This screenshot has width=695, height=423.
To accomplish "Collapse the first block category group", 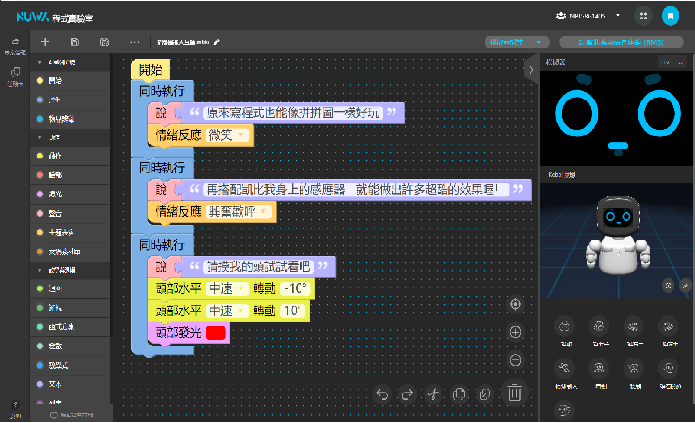I will [39, 63].
